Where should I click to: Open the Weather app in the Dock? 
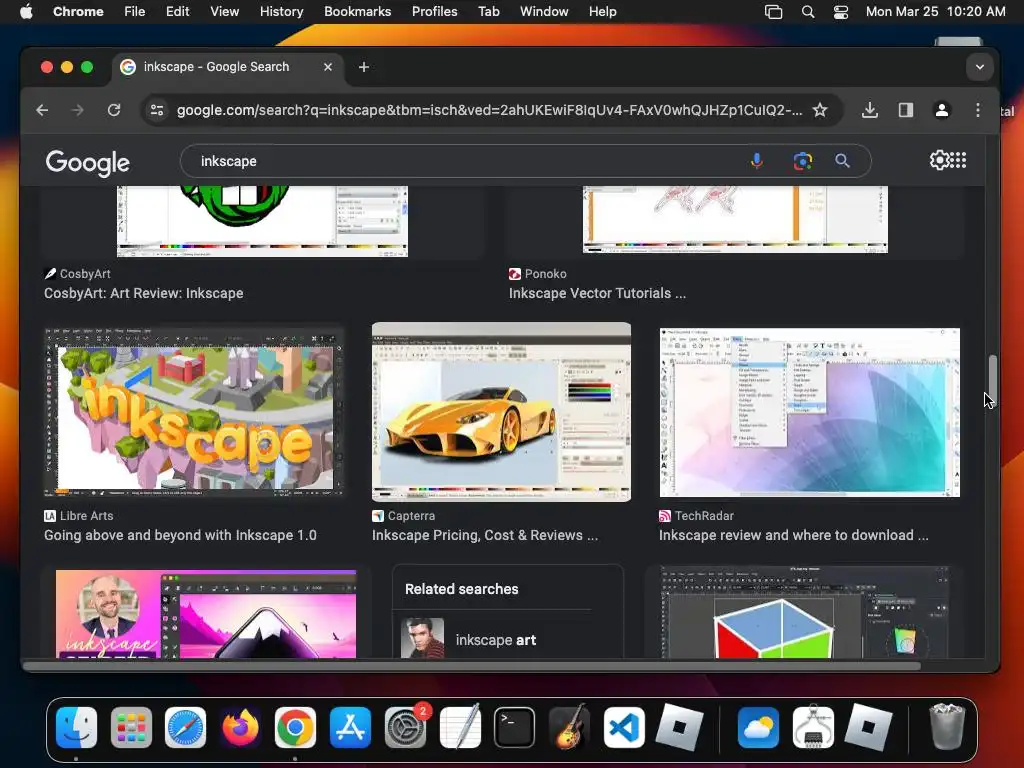pos(758,727)
